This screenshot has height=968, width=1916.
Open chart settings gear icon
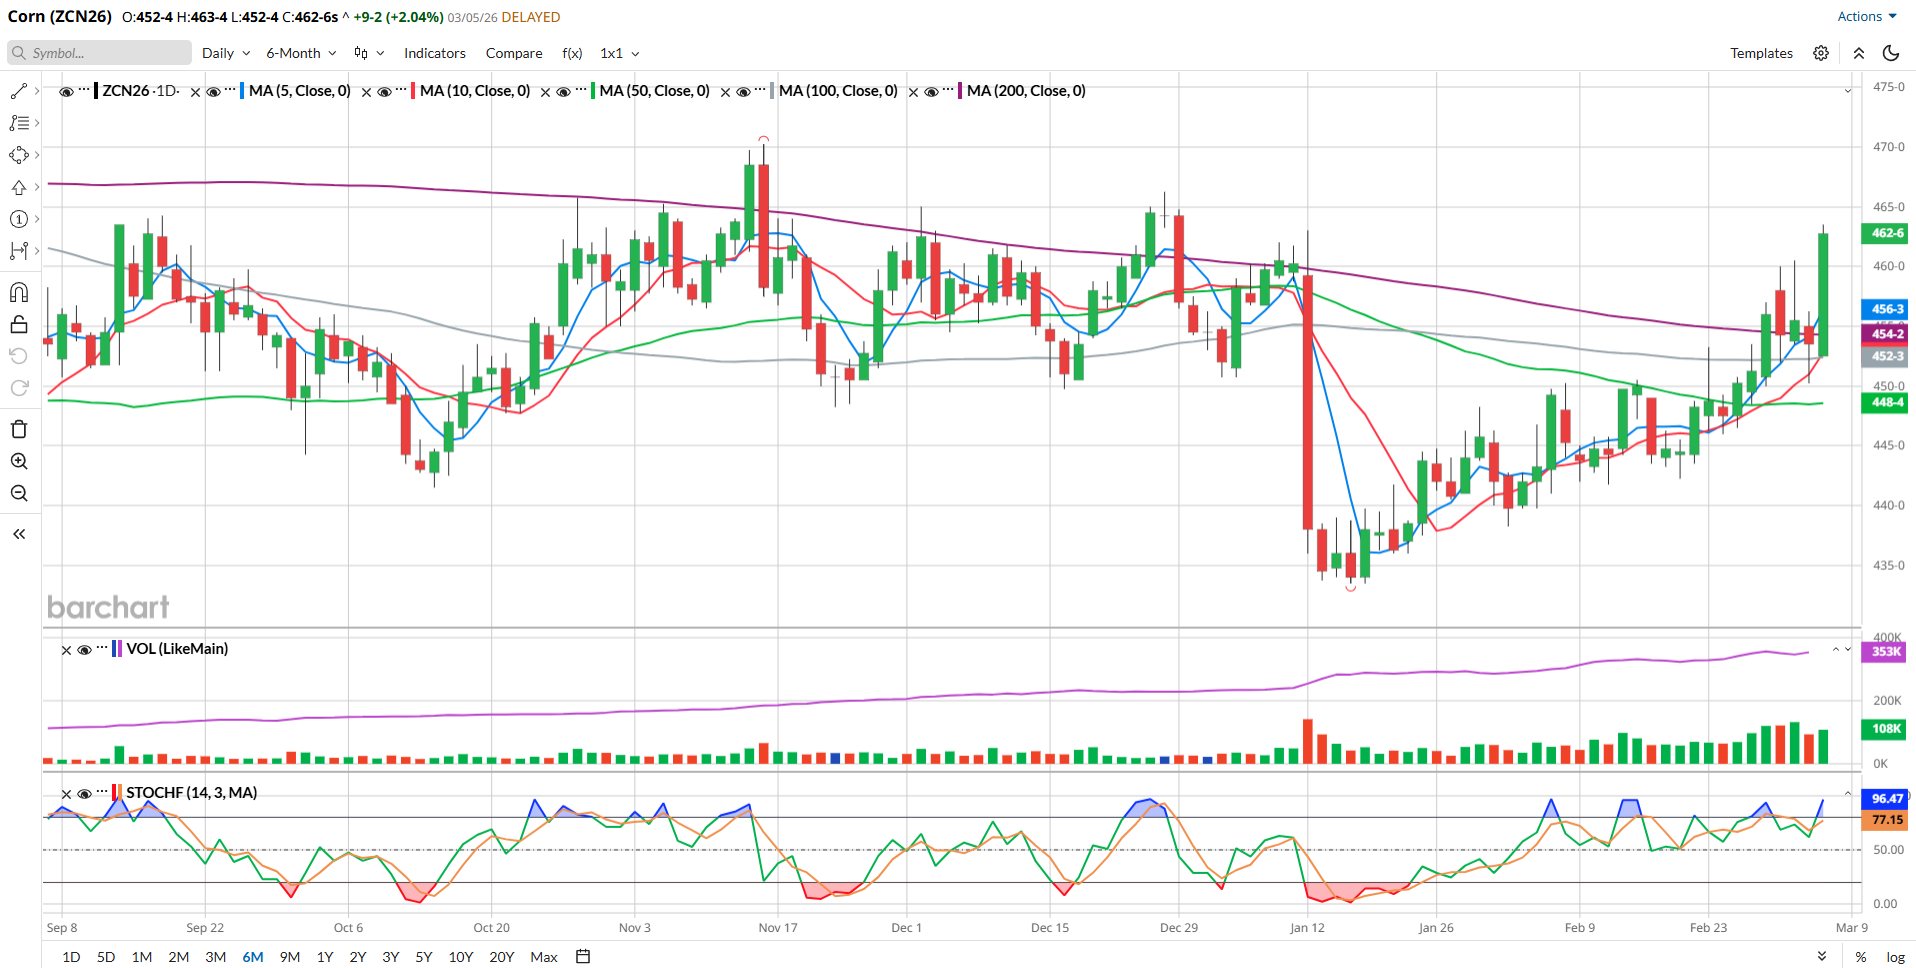click(x=1821, y=53)
